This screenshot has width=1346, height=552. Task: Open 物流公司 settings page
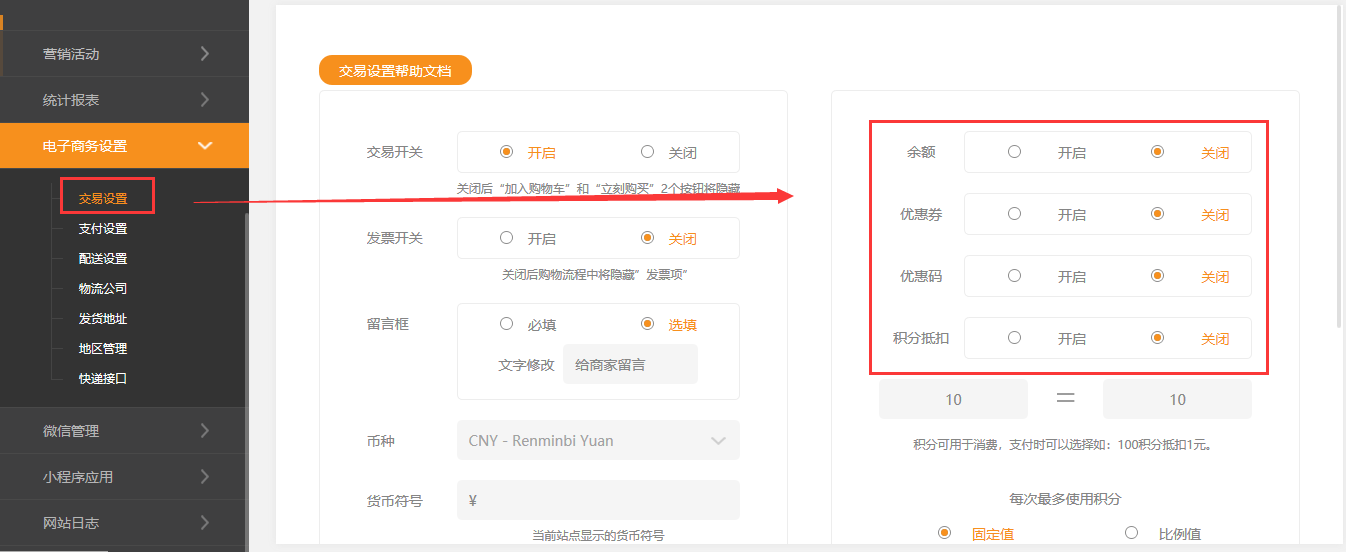pos(103,289)
